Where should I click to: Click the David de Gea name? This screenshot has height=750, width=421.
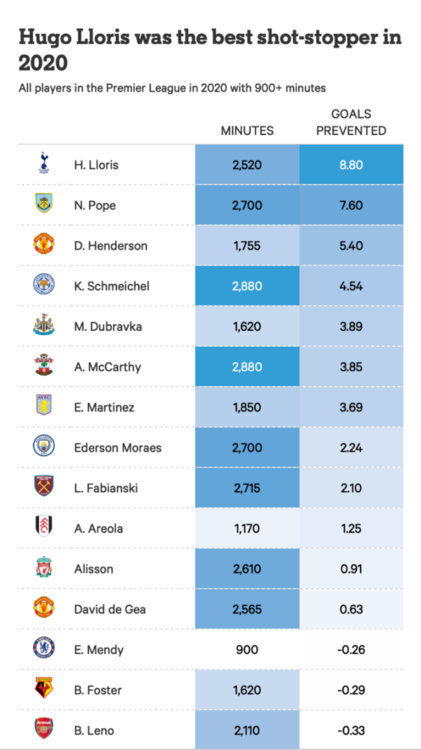pos(110,609)
